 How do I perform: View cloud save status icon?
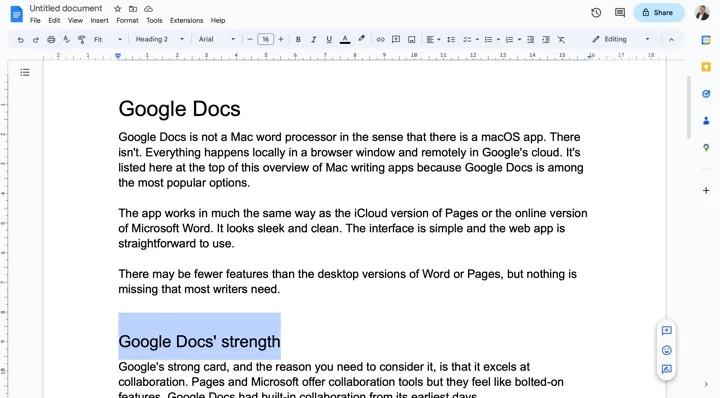[148, 9]
